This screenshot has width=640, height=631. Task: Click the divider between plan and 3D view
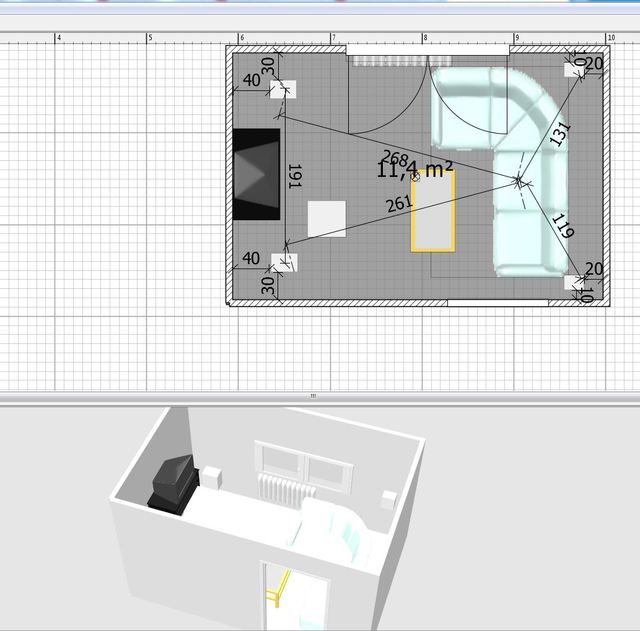tap(314, 396)
